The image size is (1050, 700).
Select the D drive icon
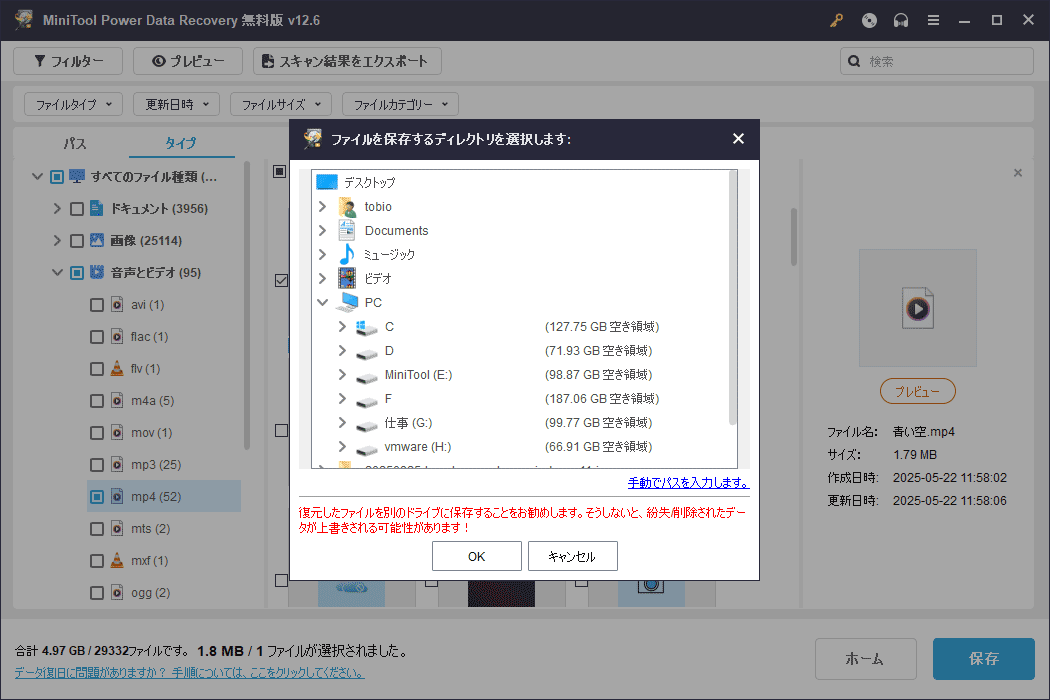[366, 352]
